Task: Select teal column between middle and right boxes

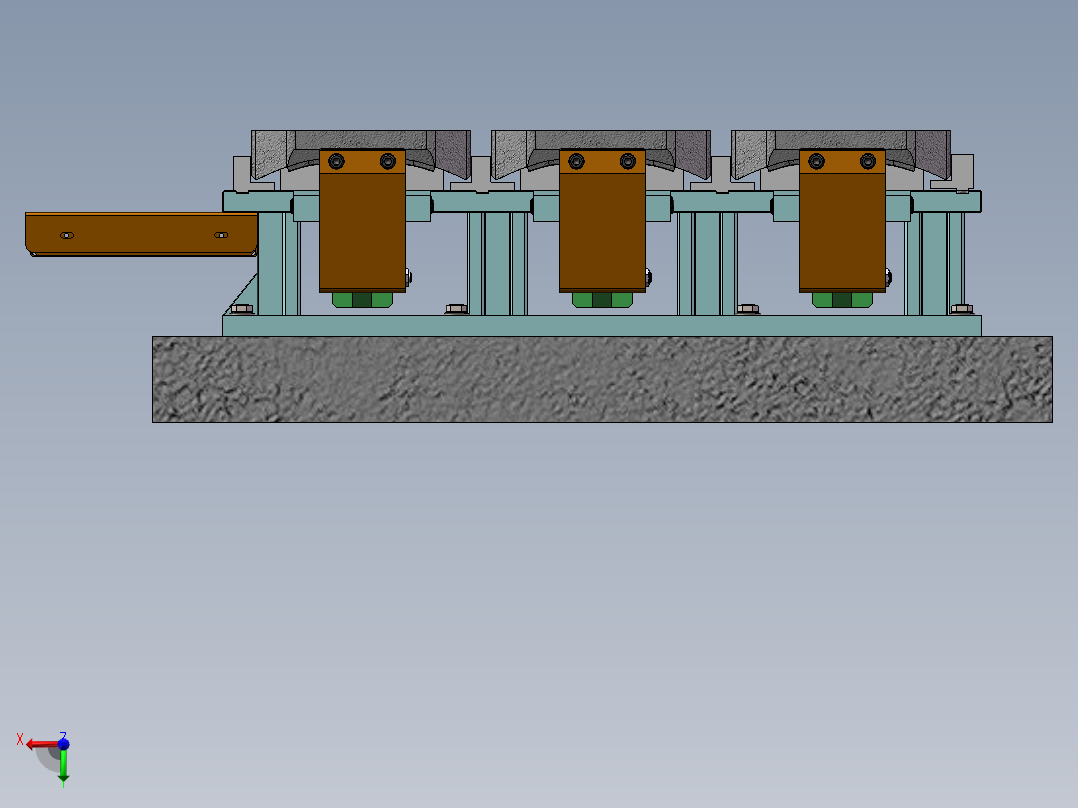Action: [x=707, y=264]
